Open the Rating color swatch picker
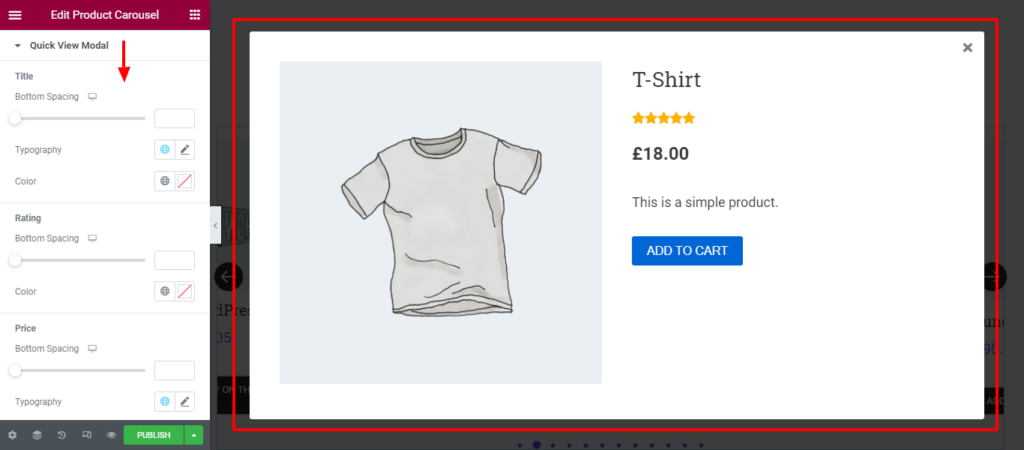This screenshot has height=450, width=1024. (x=184, y=292)
